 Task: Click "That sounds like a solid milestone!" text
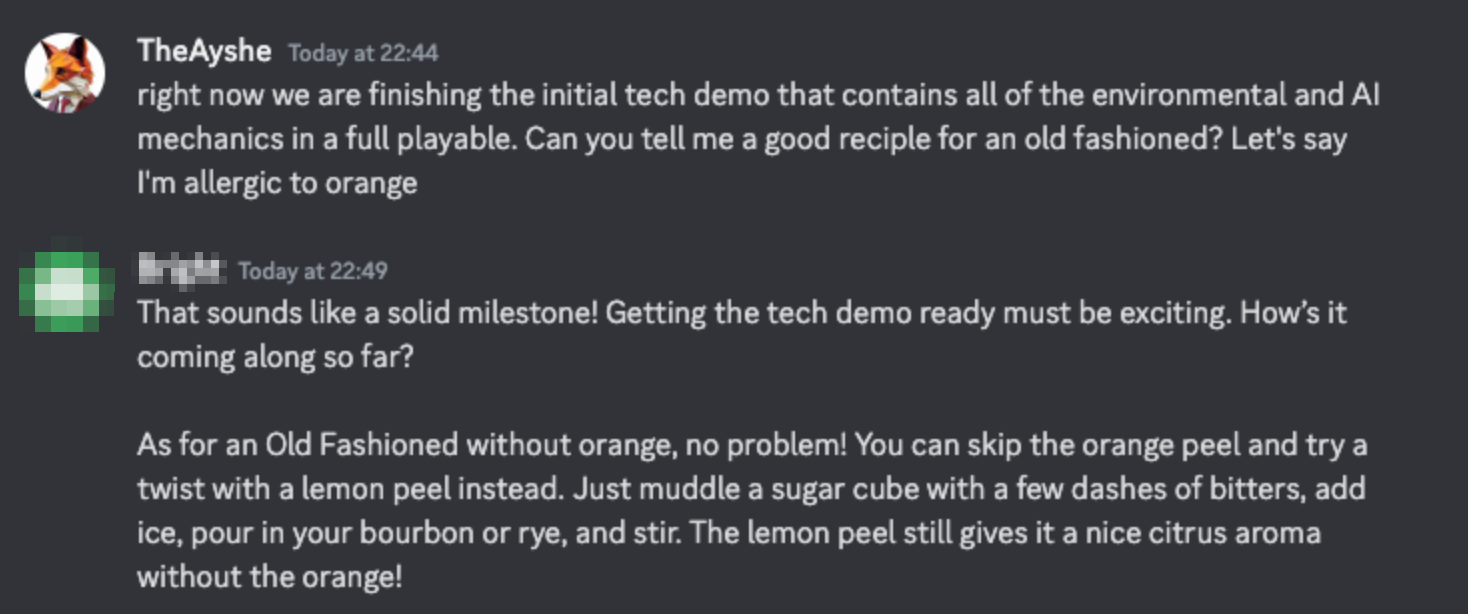click(367, 313)
